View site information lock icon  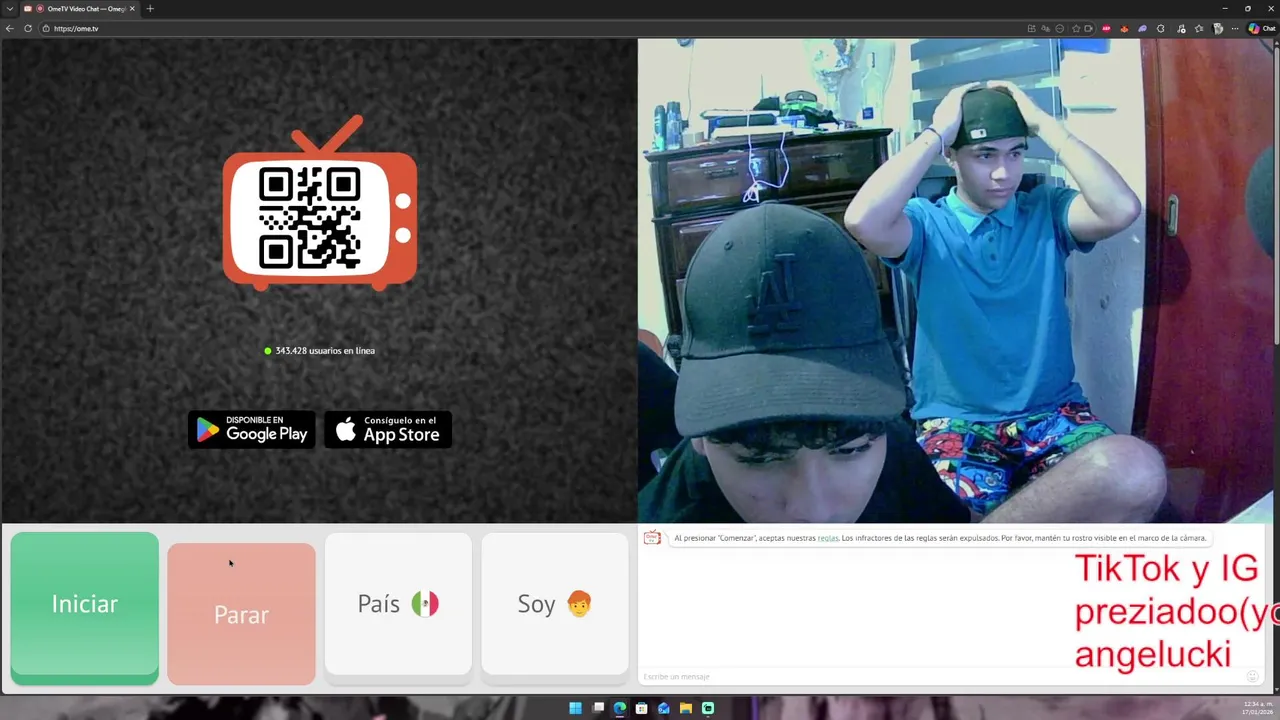pos(46,29)
